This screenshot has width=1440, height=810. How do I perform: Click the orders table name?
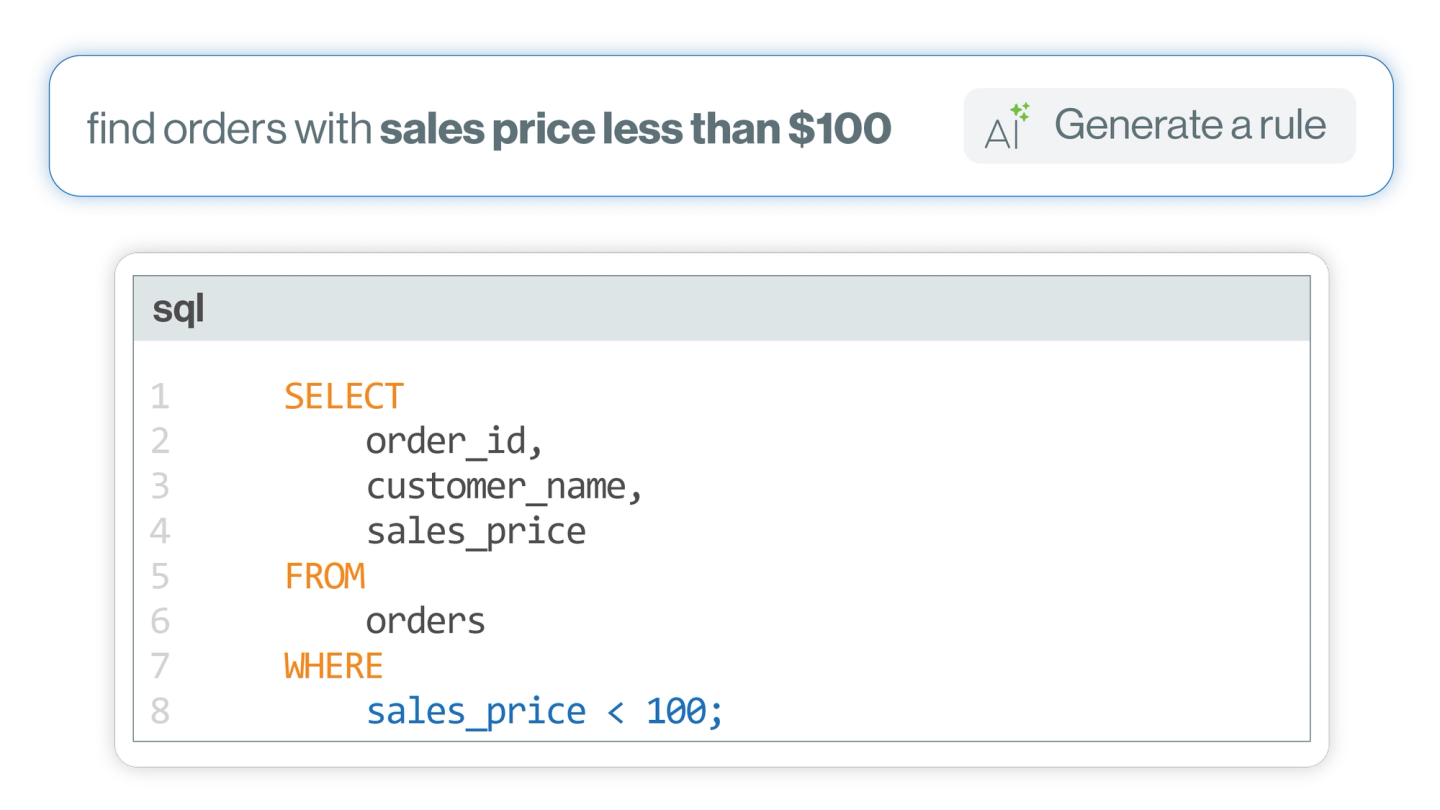pos(426,622)
